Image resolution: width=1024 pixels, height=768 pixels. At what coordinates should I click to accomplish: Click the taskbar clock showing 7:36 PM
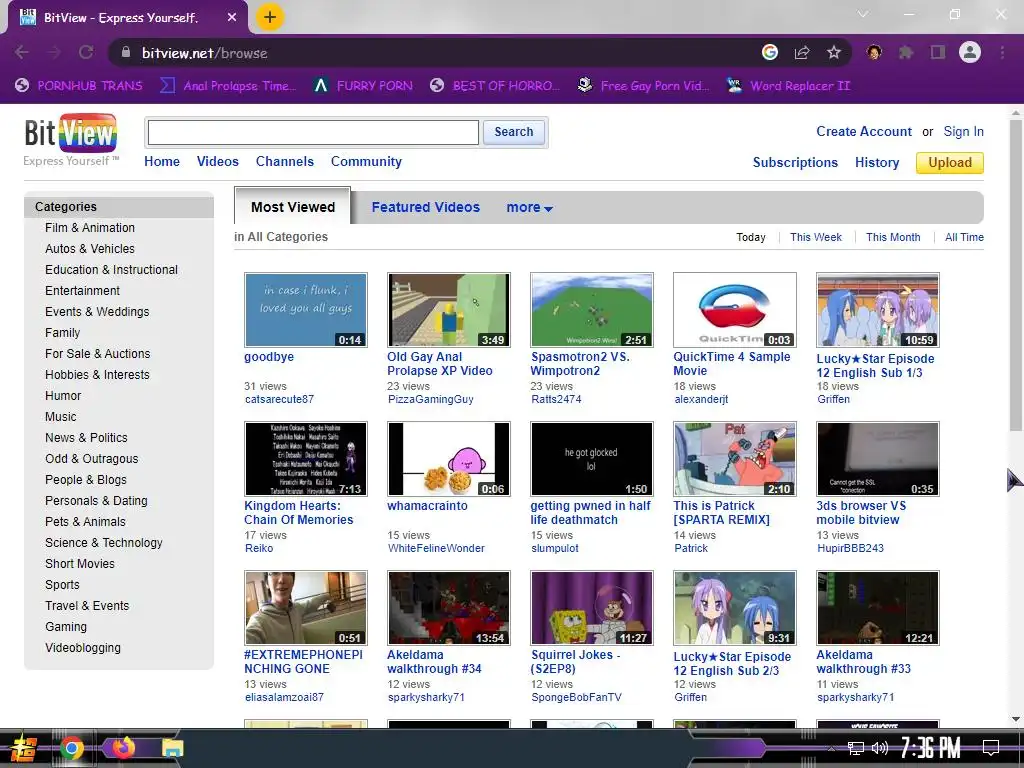(x=931, y=748)
